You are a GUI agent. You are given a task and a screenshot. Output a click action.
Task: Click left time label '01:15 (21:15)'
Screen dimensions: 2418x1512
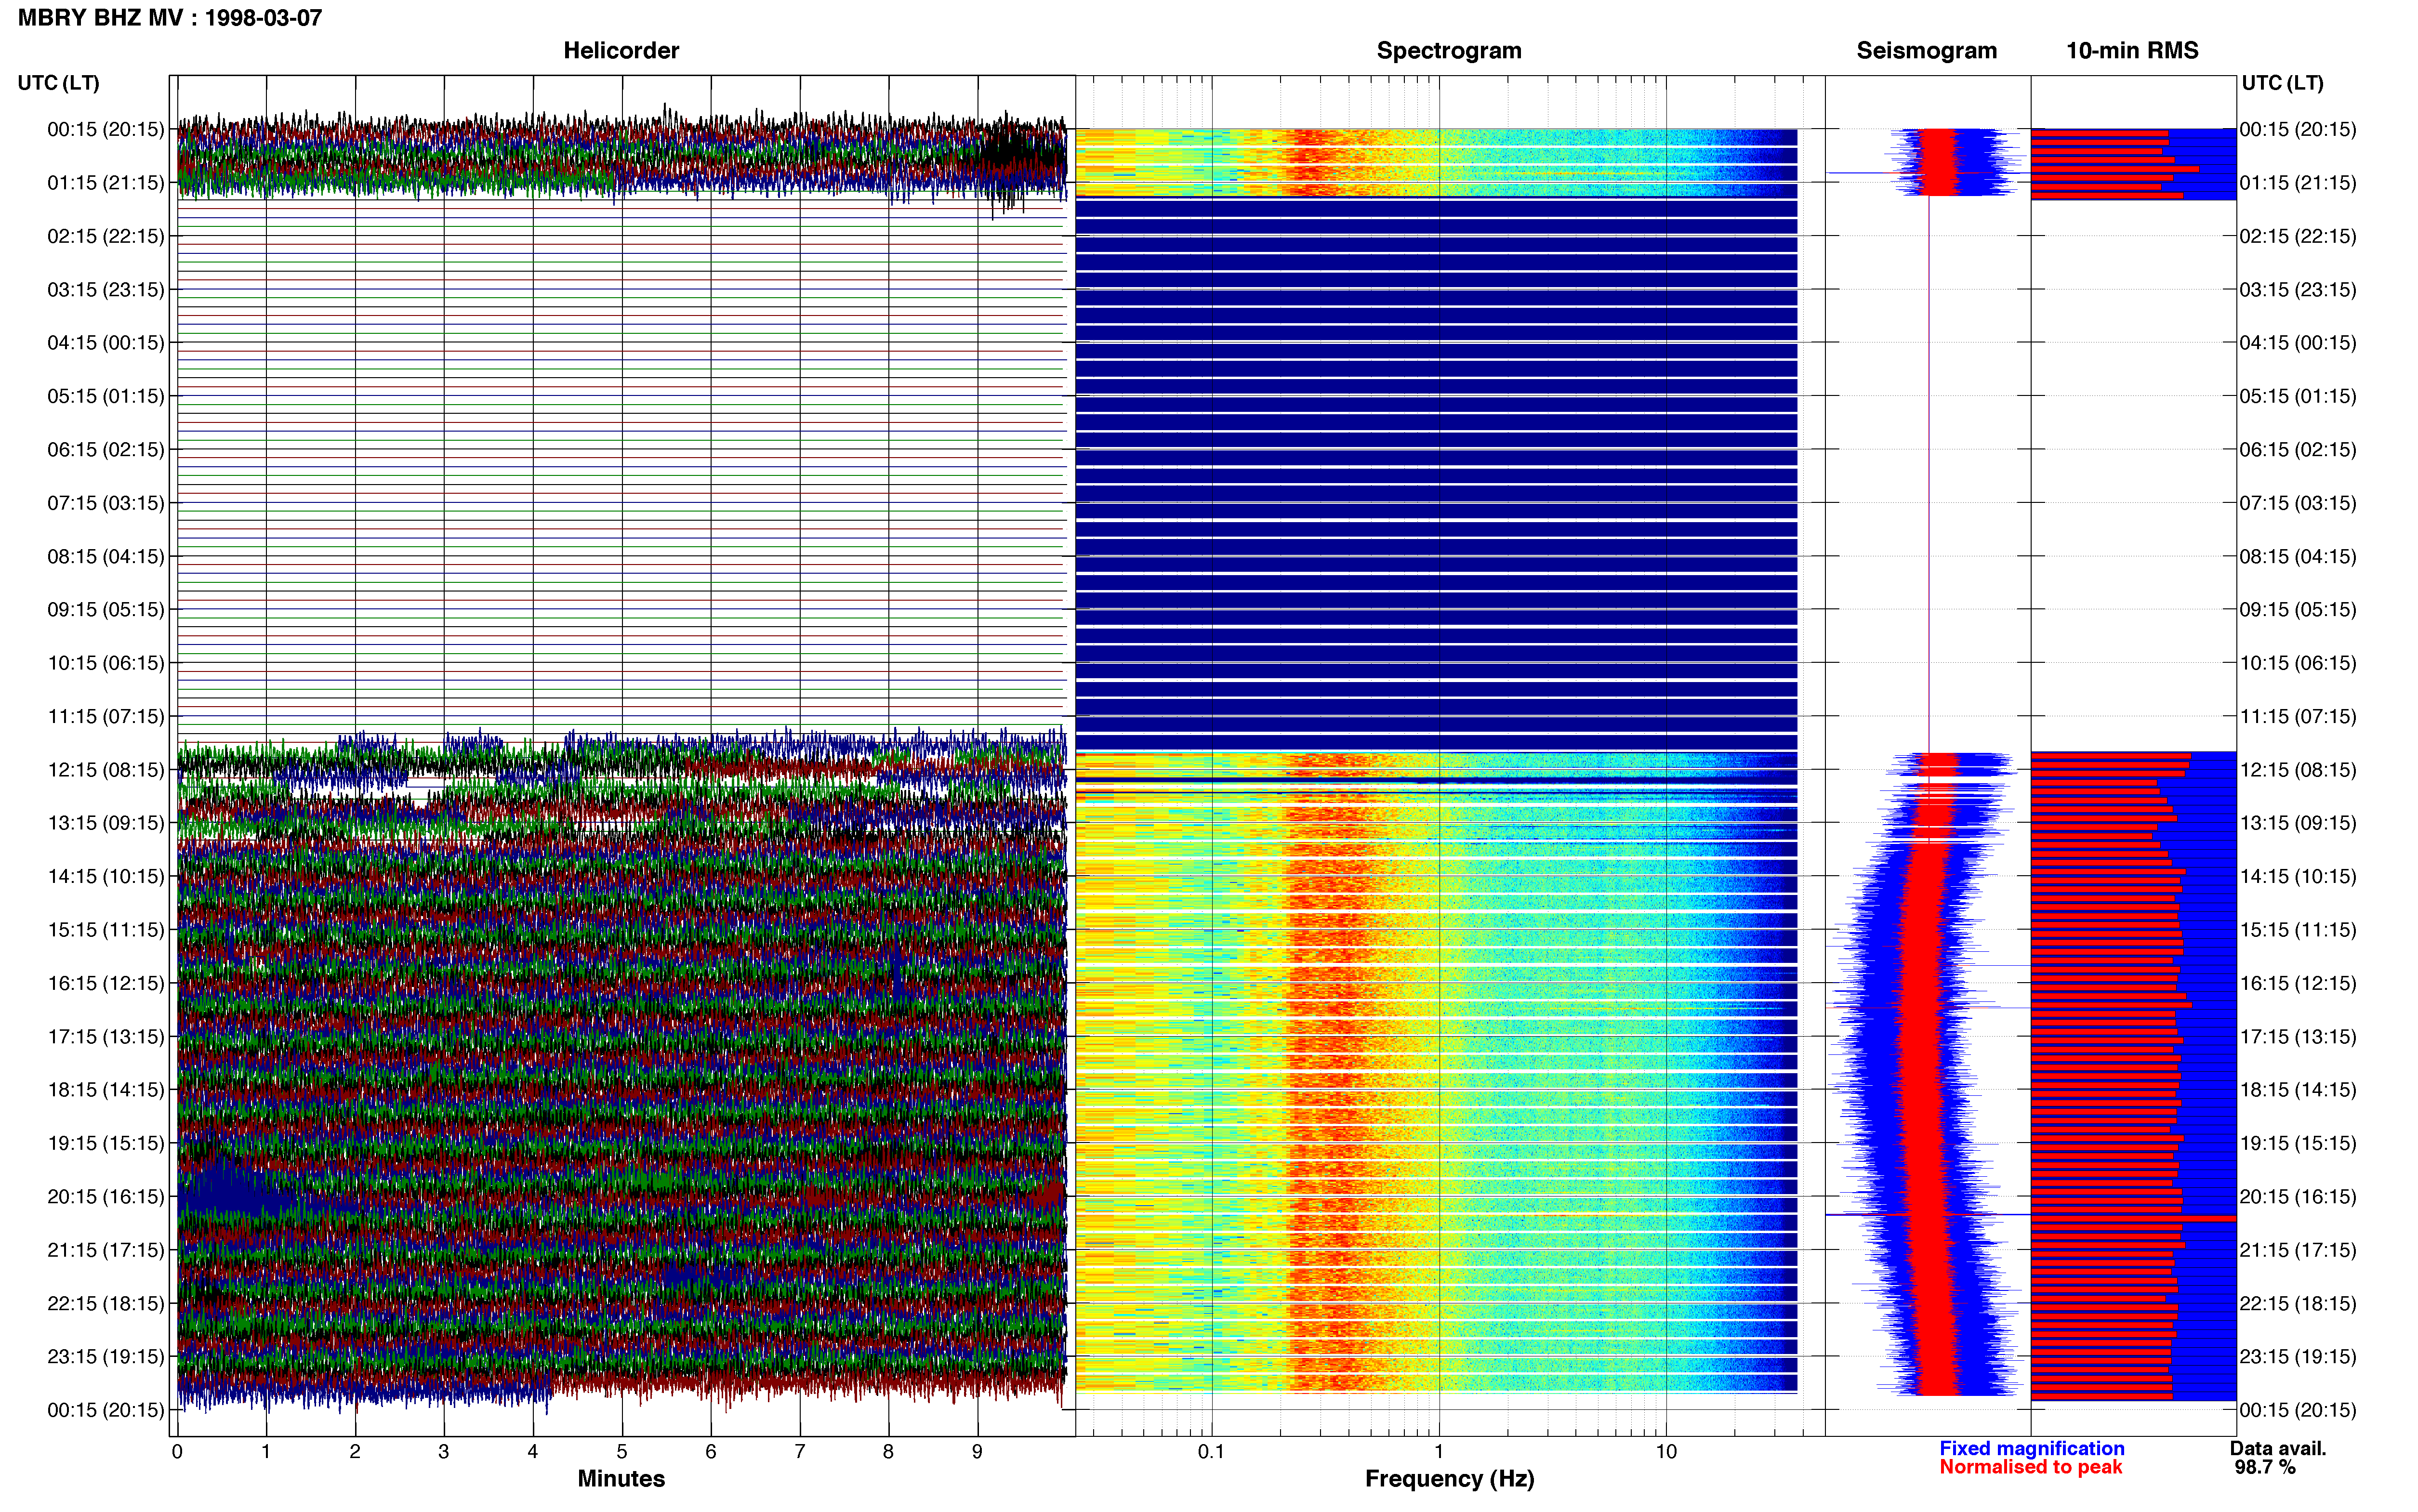(106, 183)
